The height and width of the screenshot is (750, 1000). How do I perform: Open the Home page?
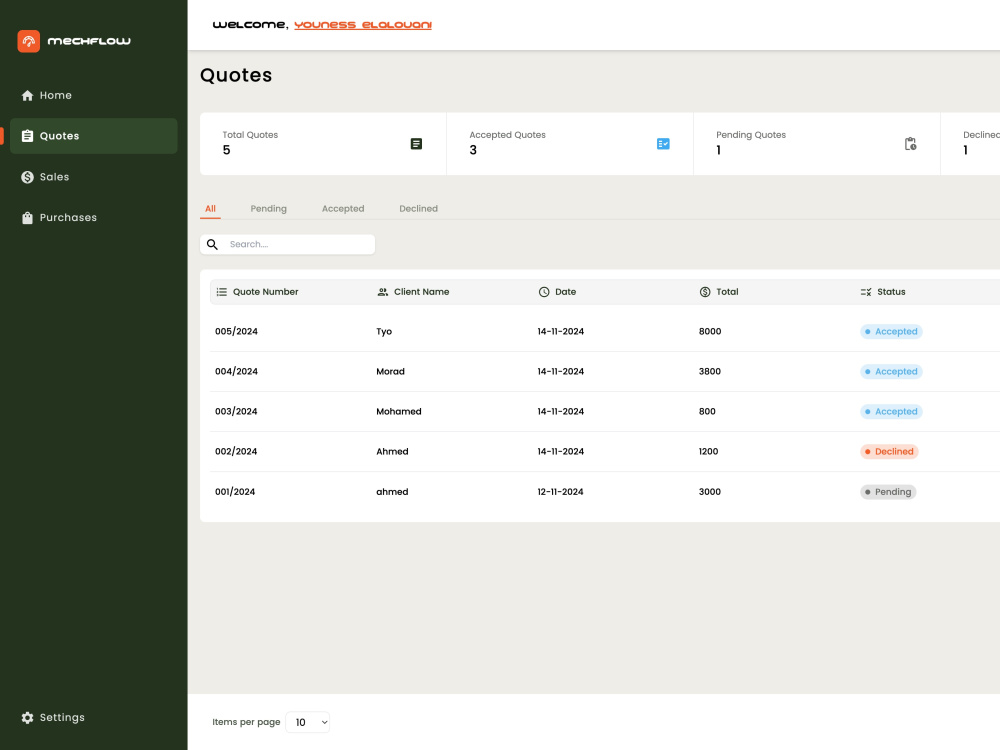pos(94,96)
